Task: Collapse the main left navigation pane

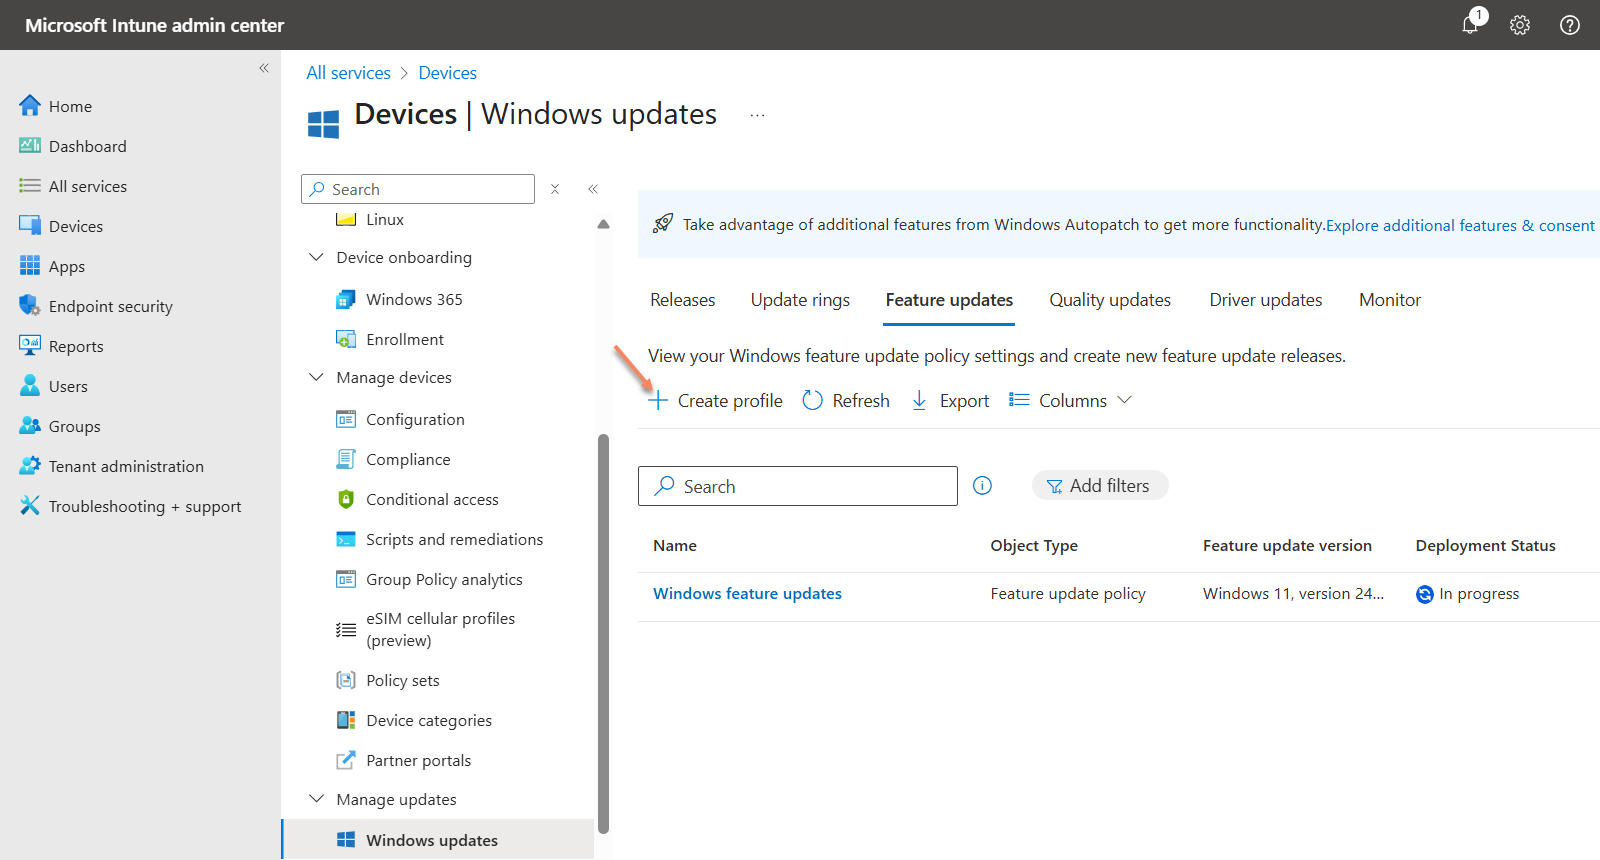Action: (264, 68)
